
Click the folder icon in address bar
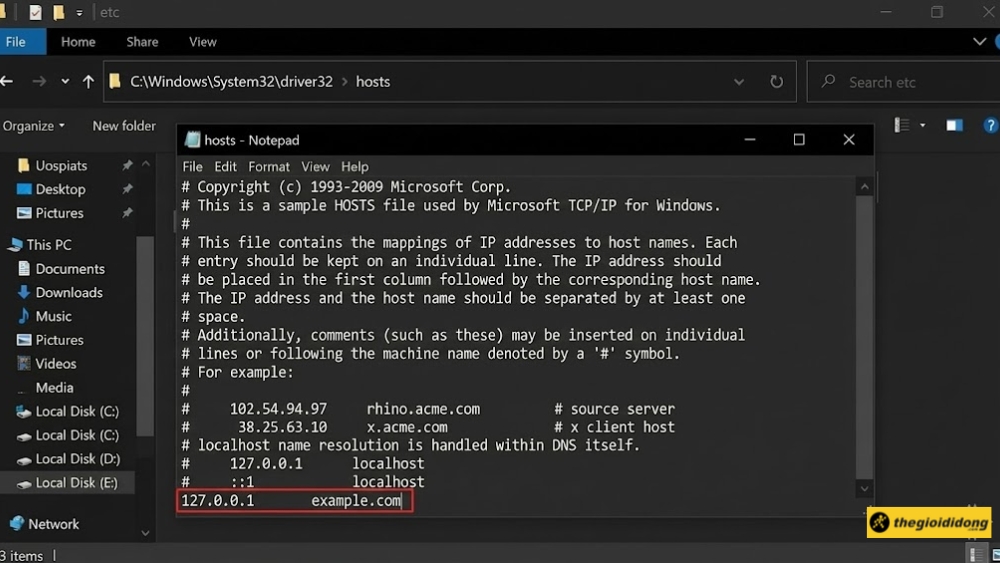pos(115,81)
